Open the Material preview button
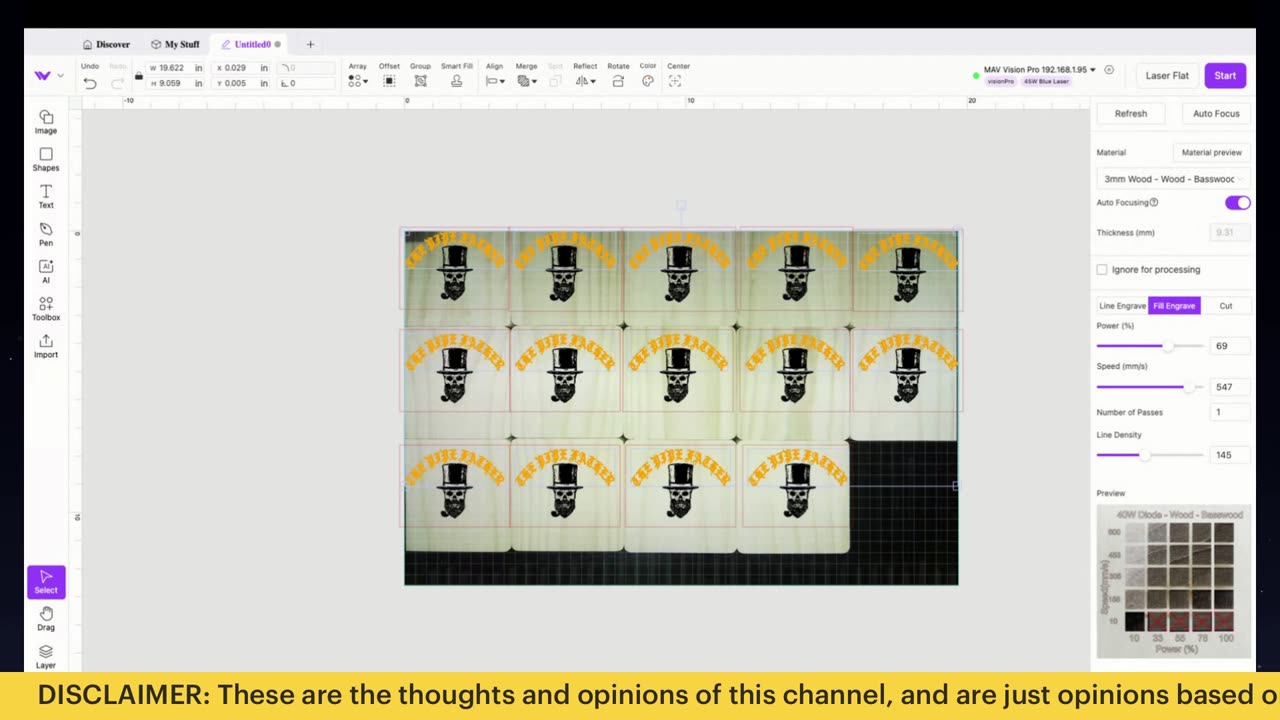The height and width of the screenshot is (720, 1280). pyautogui.click(x=1211, y=153)
